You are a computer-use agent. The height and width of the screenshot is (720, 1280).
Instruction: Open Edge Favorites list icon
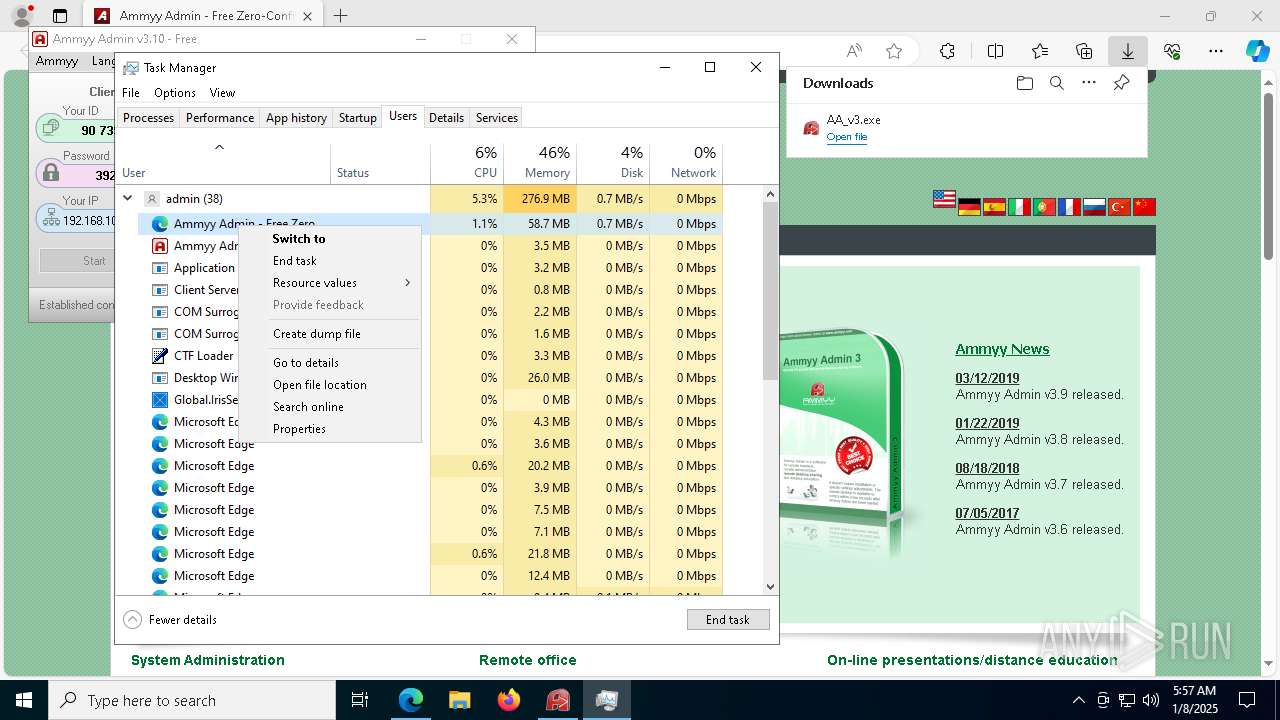(x=1040, y=51)
